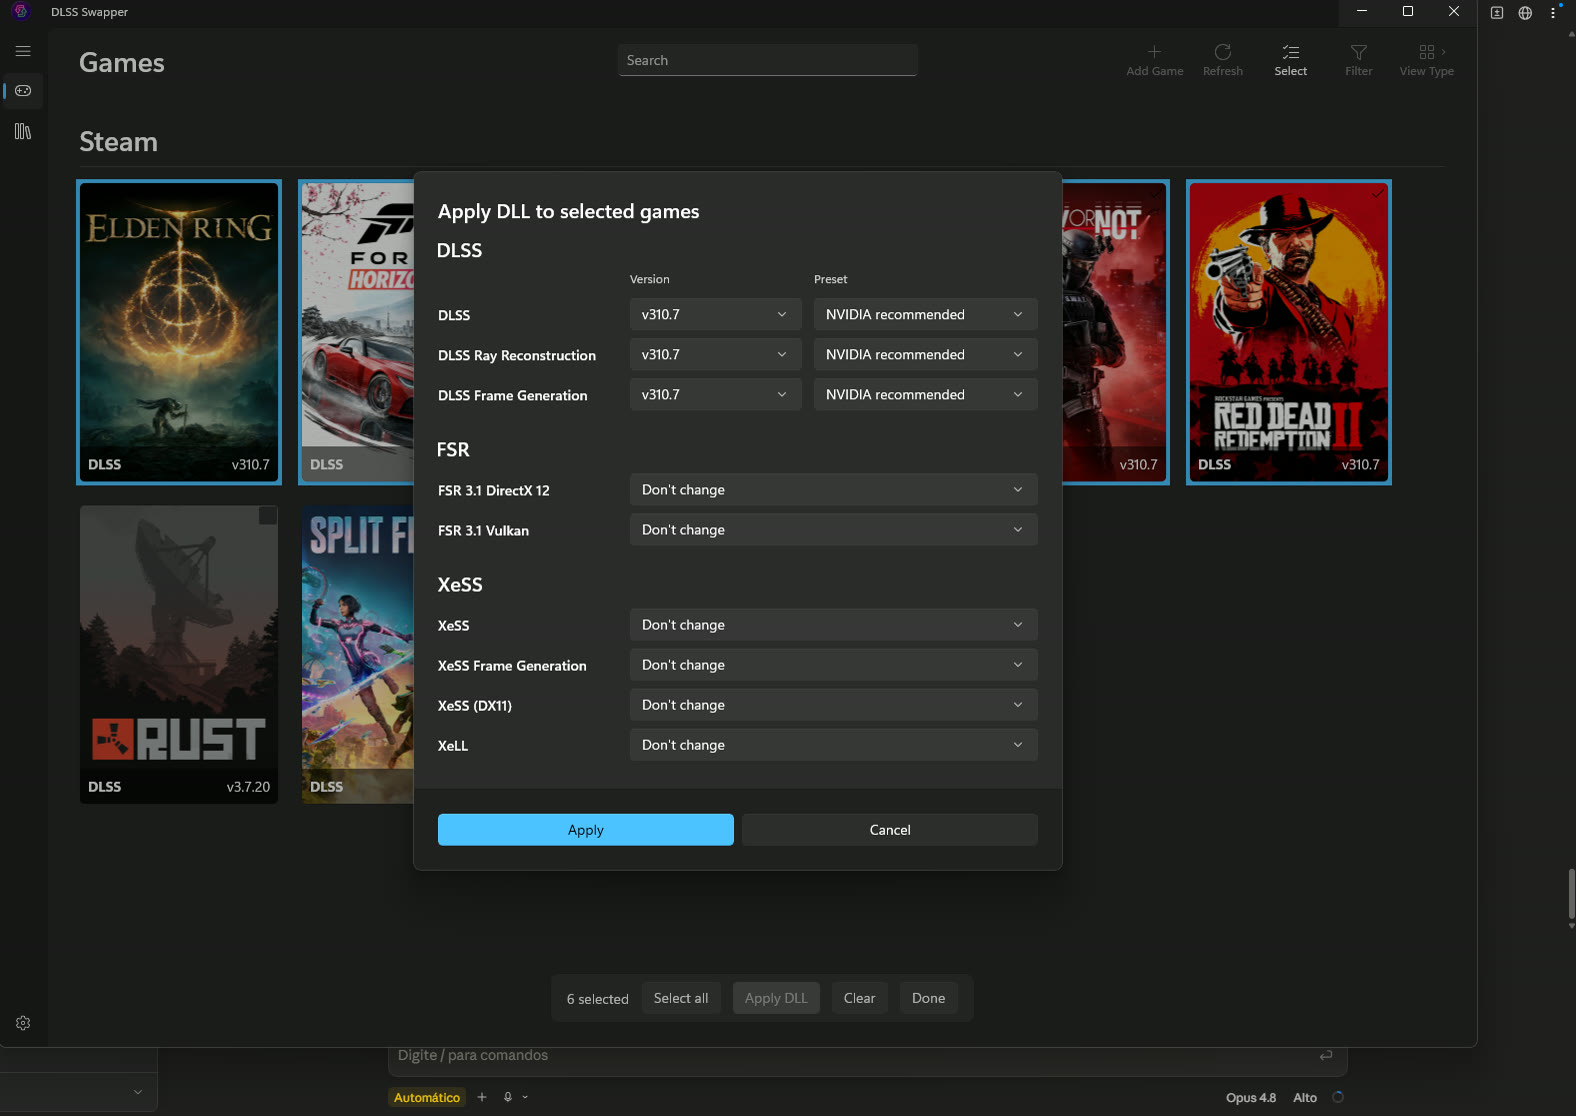Screen dimensions: 1576x1116
Task: Click Clear in selection bar
Action: click(859, 998)
